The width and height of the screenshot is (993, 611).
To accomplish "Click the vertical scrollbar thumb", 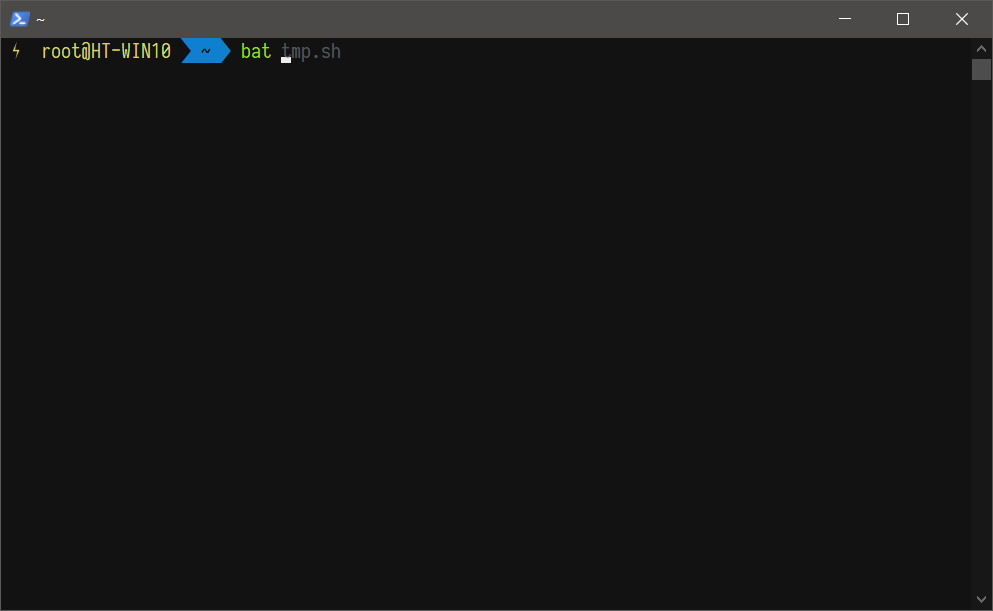I will tap(981, 69).
